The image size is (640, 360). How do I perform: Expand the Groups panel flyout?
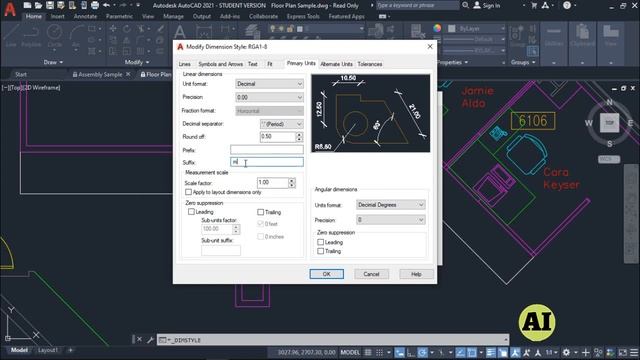click(x=523, y=62)
